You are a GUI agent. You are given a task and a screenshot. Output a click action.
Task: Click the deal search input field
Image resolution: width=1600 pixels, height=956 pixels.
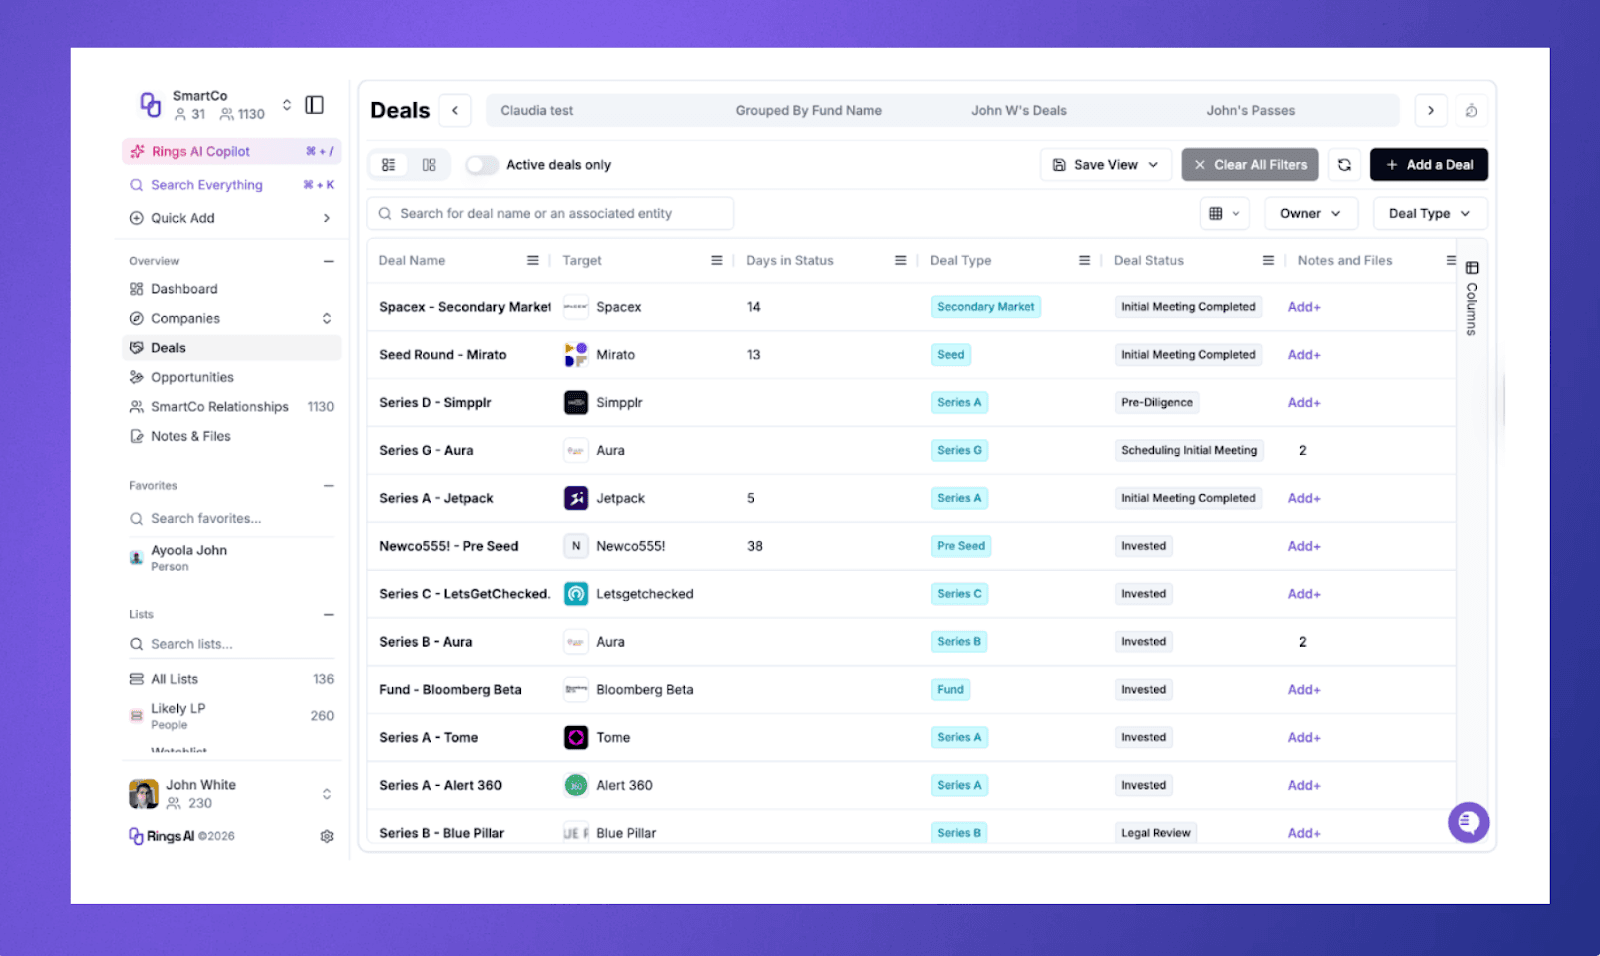pyautogui.click(x=550, y=213)
